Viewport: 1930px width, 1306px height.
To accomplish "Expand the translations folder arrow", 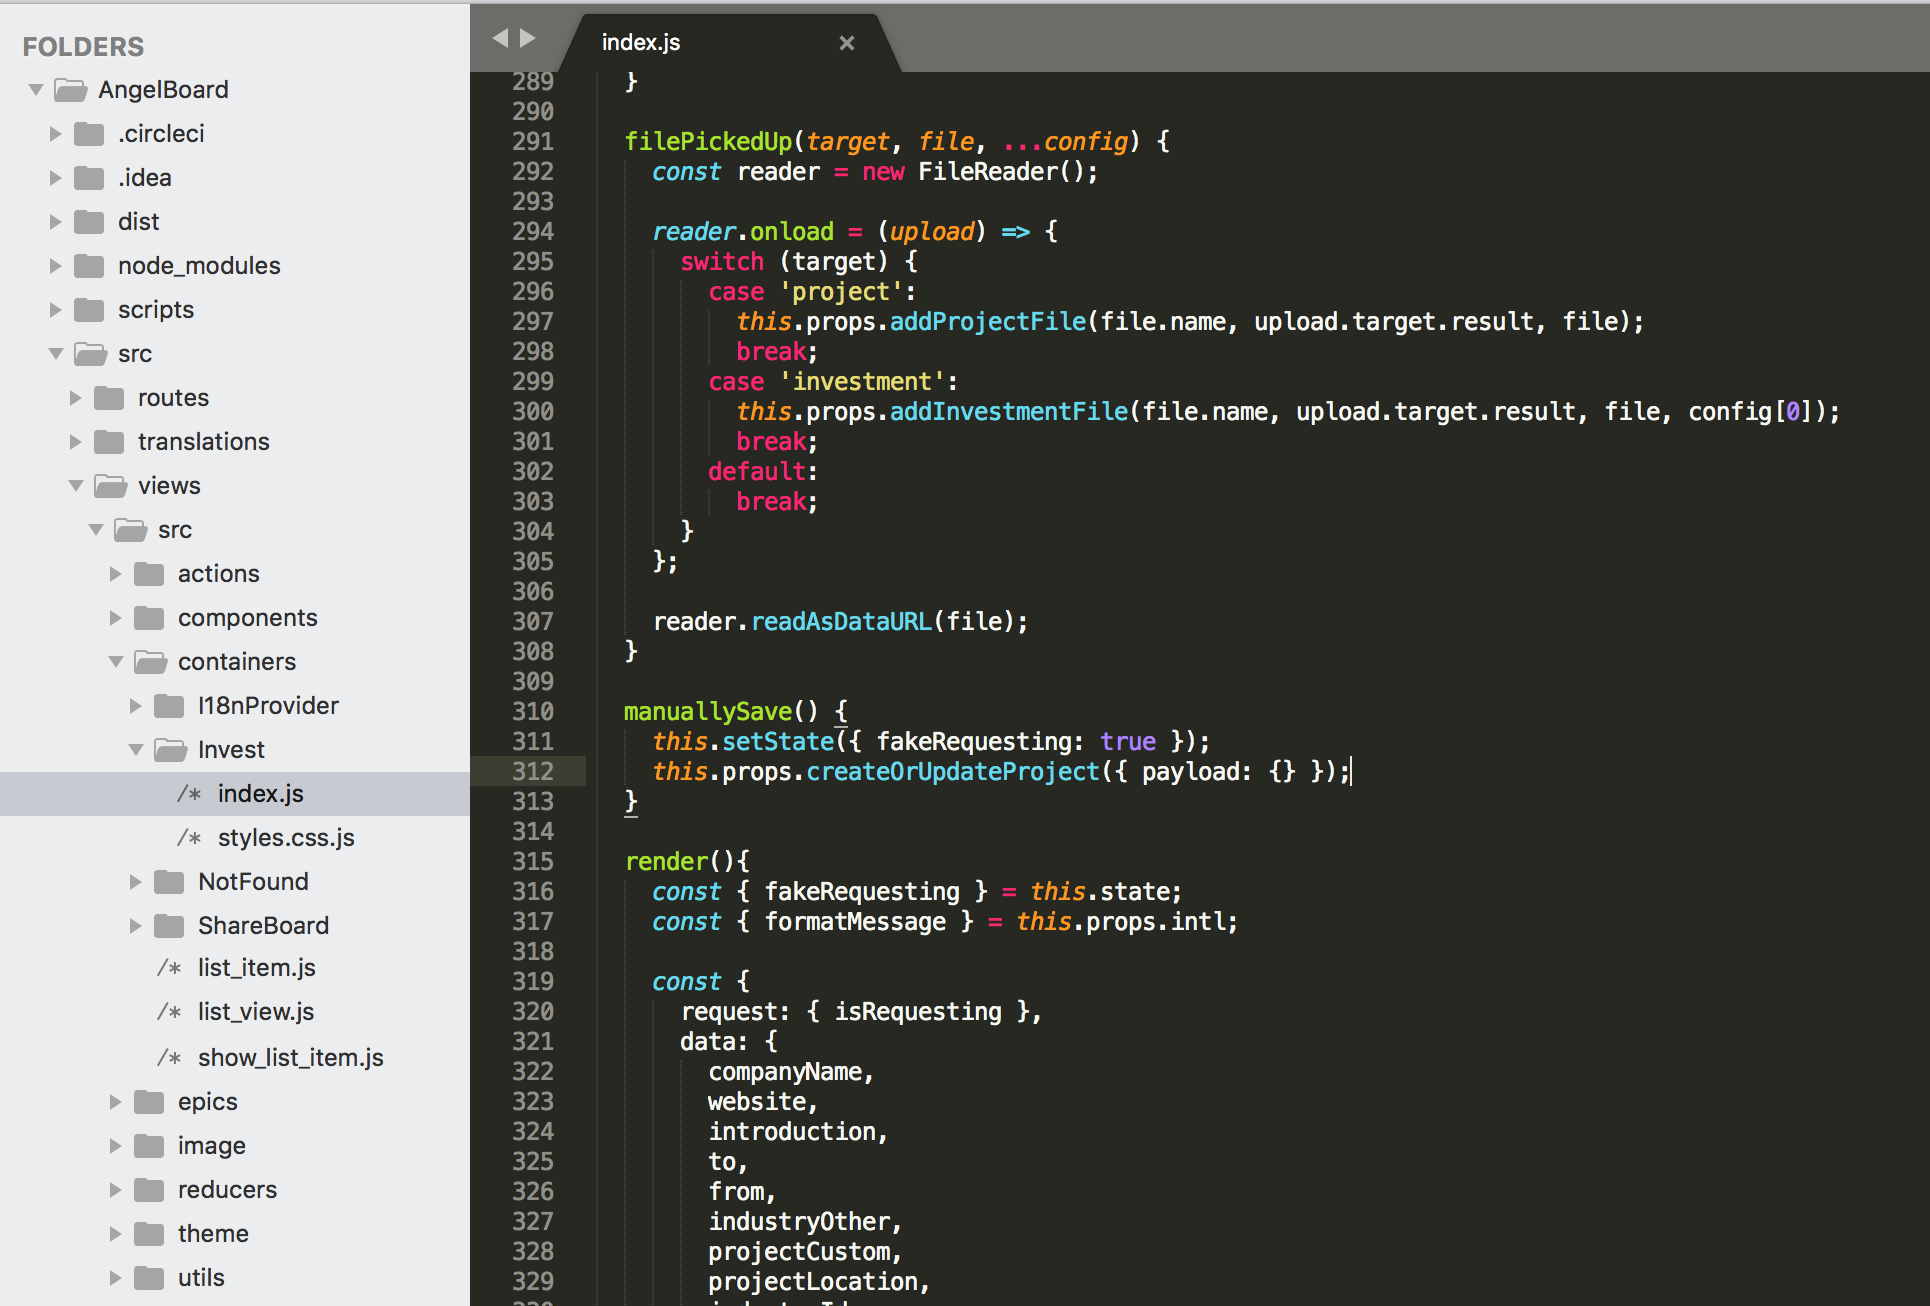I will (x=76, y=442).
